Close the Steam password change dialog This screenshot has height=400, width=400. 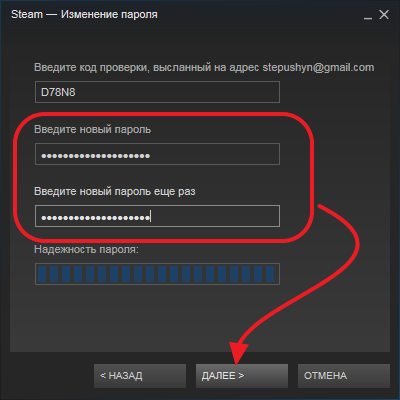384,14
